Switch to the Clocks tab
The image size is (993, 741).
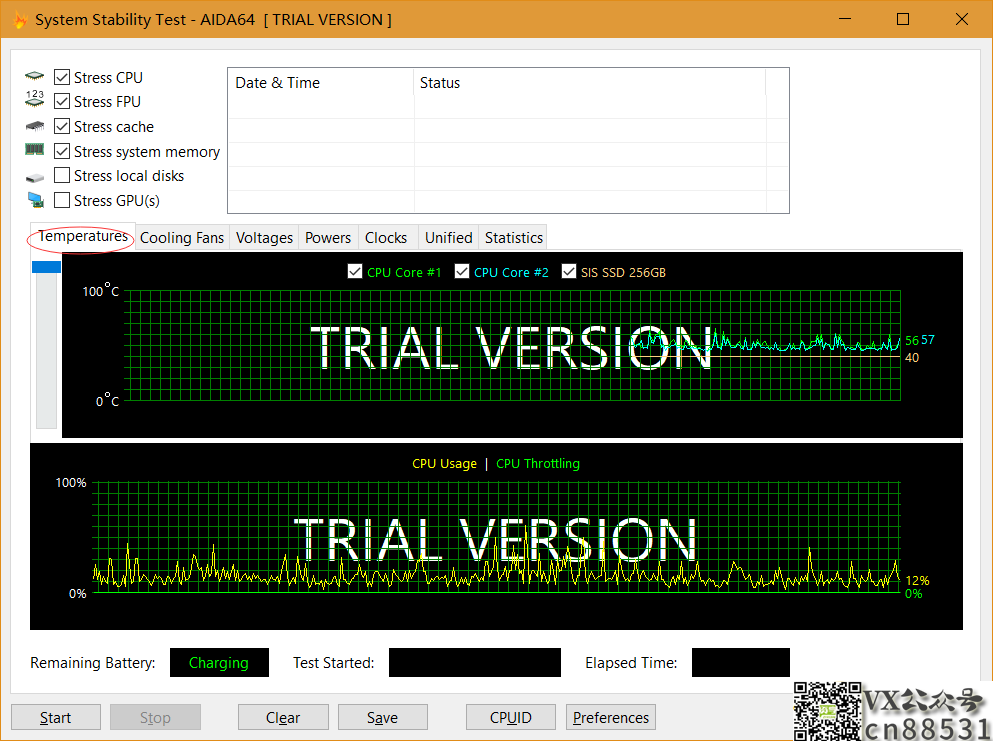tap(386, 238)
